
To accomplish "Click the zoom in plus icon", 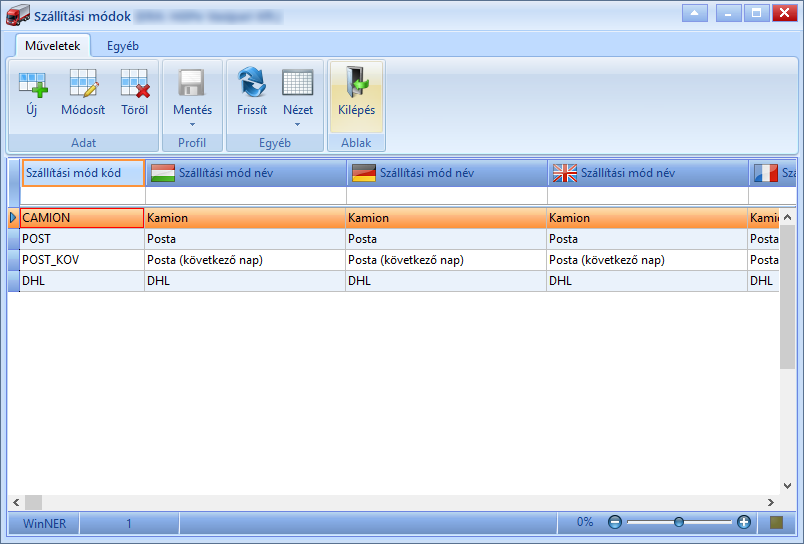I will (x=743, y=522).
